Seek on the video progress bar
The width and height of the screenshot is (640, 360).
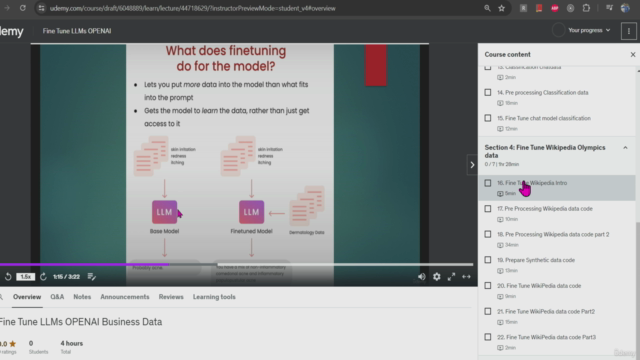tap(237, 264)
